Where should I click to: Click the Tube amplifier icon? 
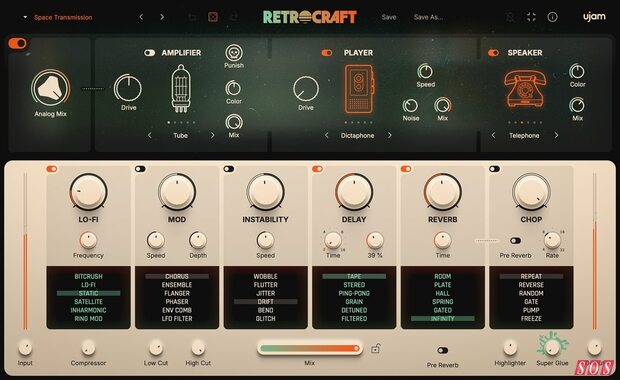point(181,89)
